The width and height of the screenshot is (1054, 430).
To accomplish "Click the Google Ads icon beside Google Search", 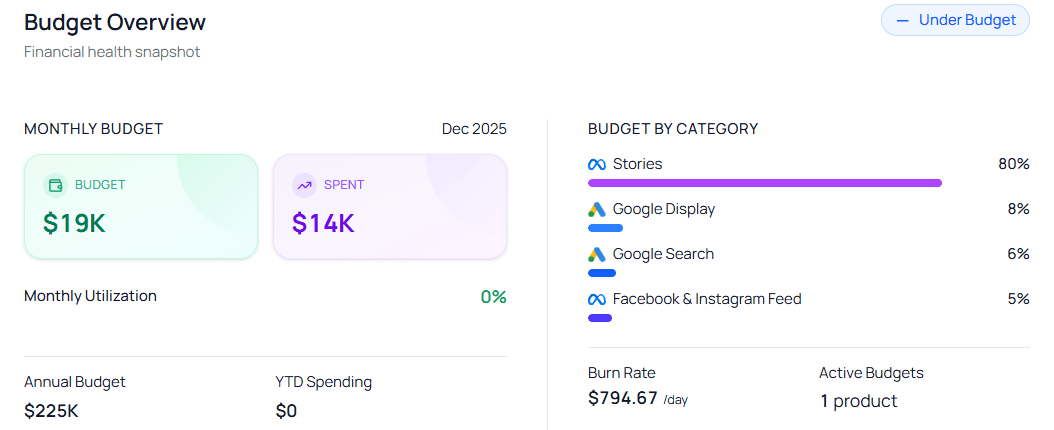I will [x=597, y=255].
